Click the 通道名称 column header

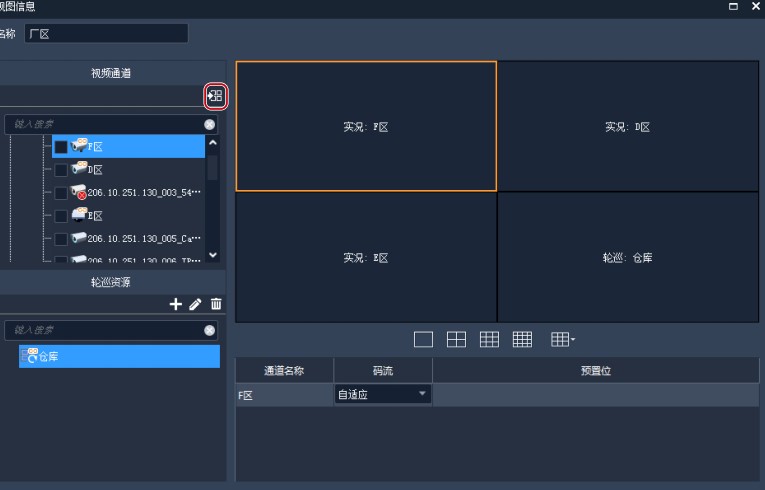(x=284, y=371)
